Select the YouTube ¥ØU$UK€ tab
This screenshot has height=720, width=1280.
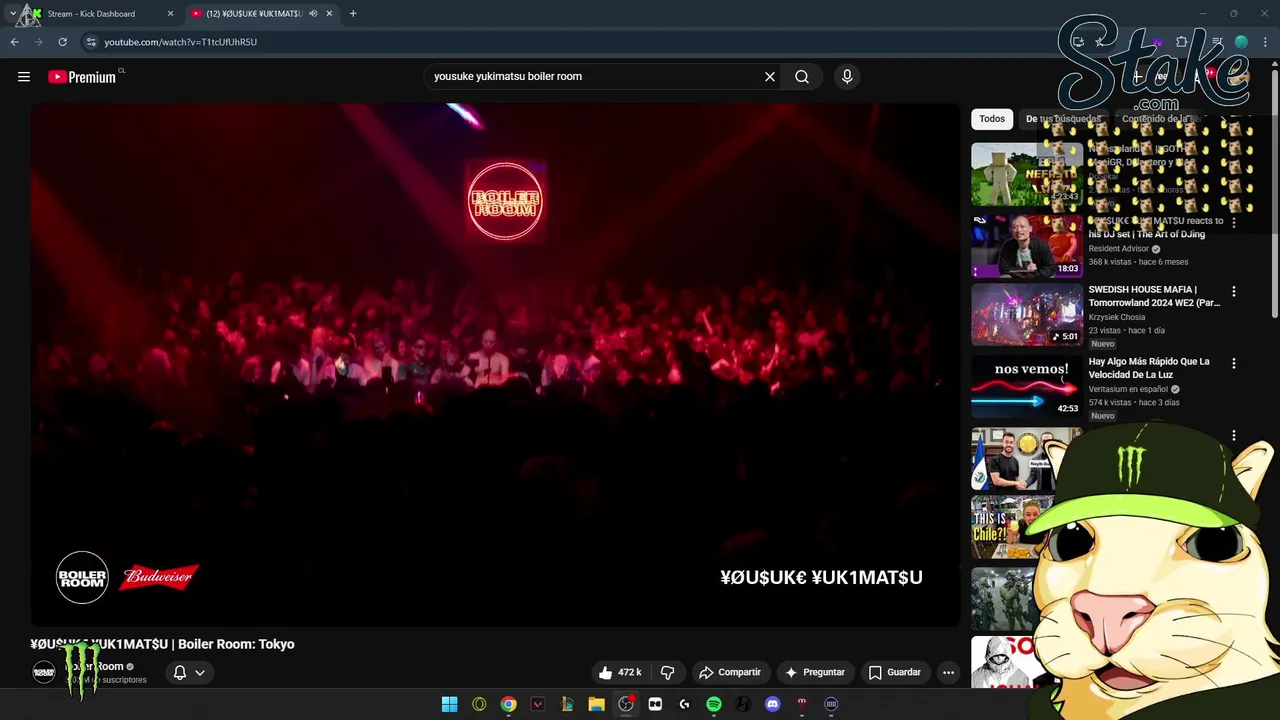pyautogui.click(x=262, y=14)
